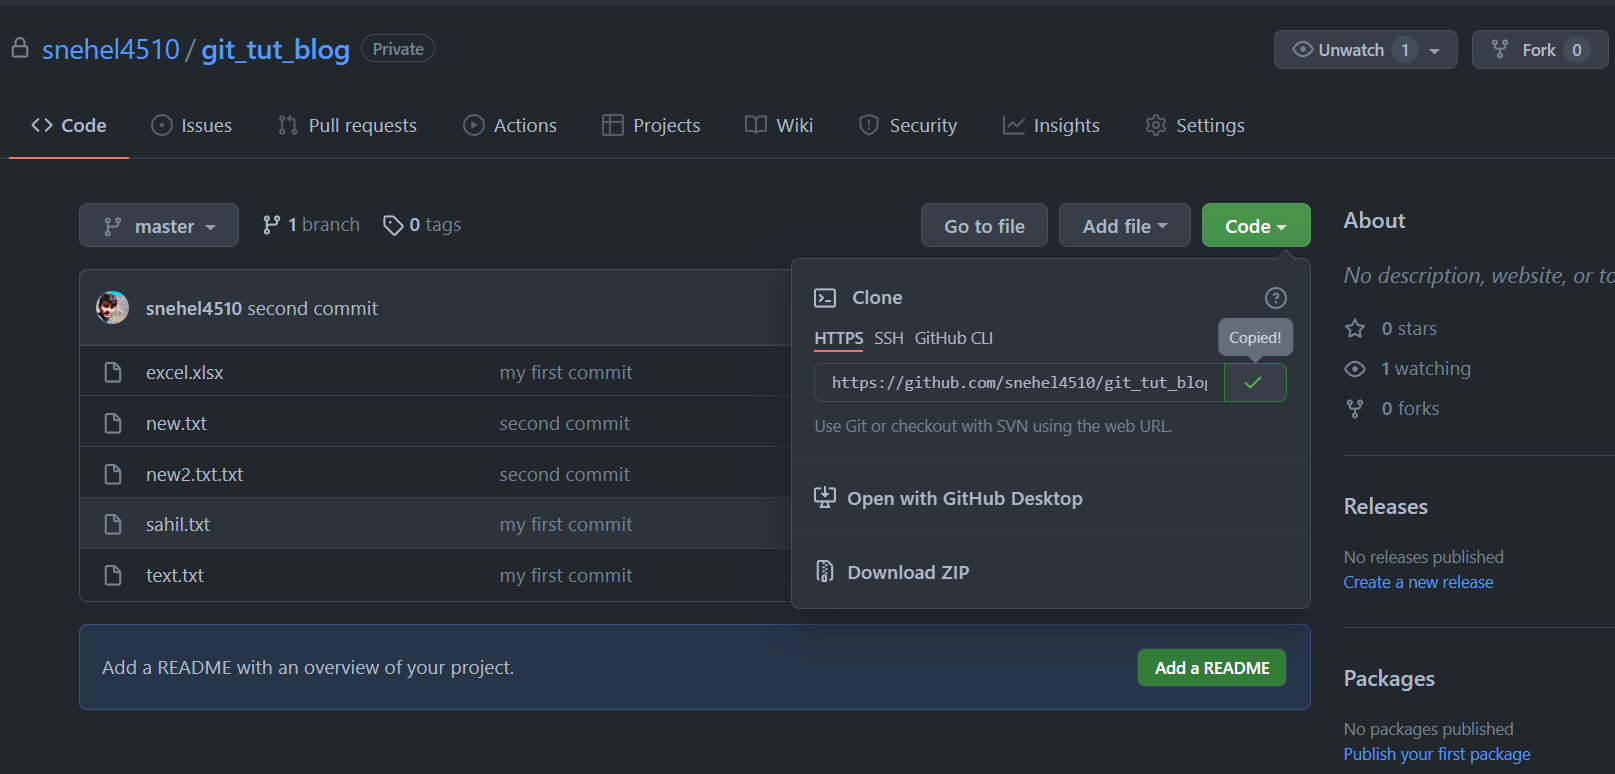Open the Publish your first package link
The height and width of the screenshot is (774, 1615).
pyautogui.click(x=1437, y=754)
